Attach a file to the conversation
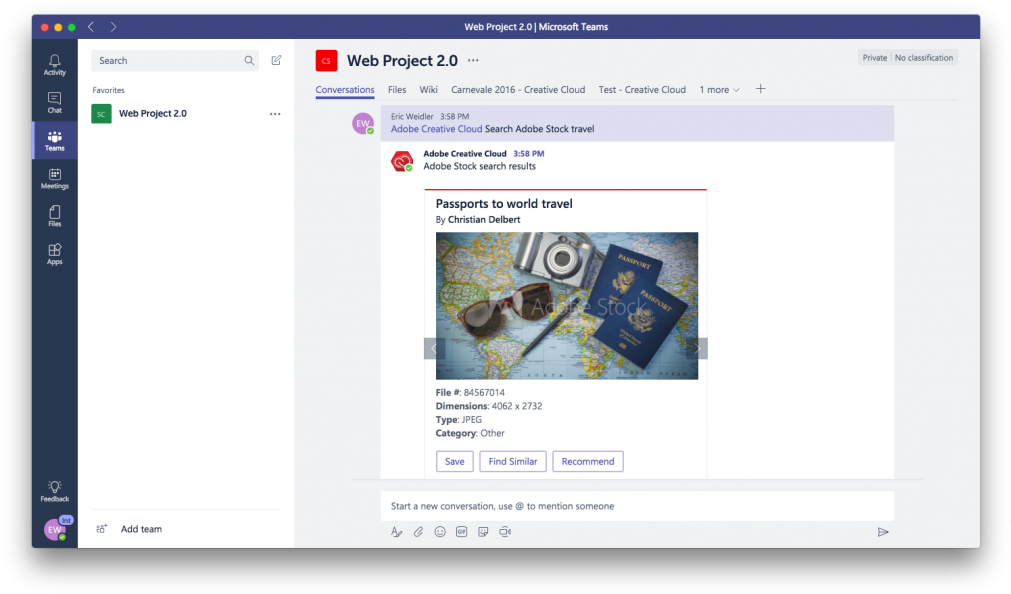This screenshot has width=1011, height=594. 418,532
